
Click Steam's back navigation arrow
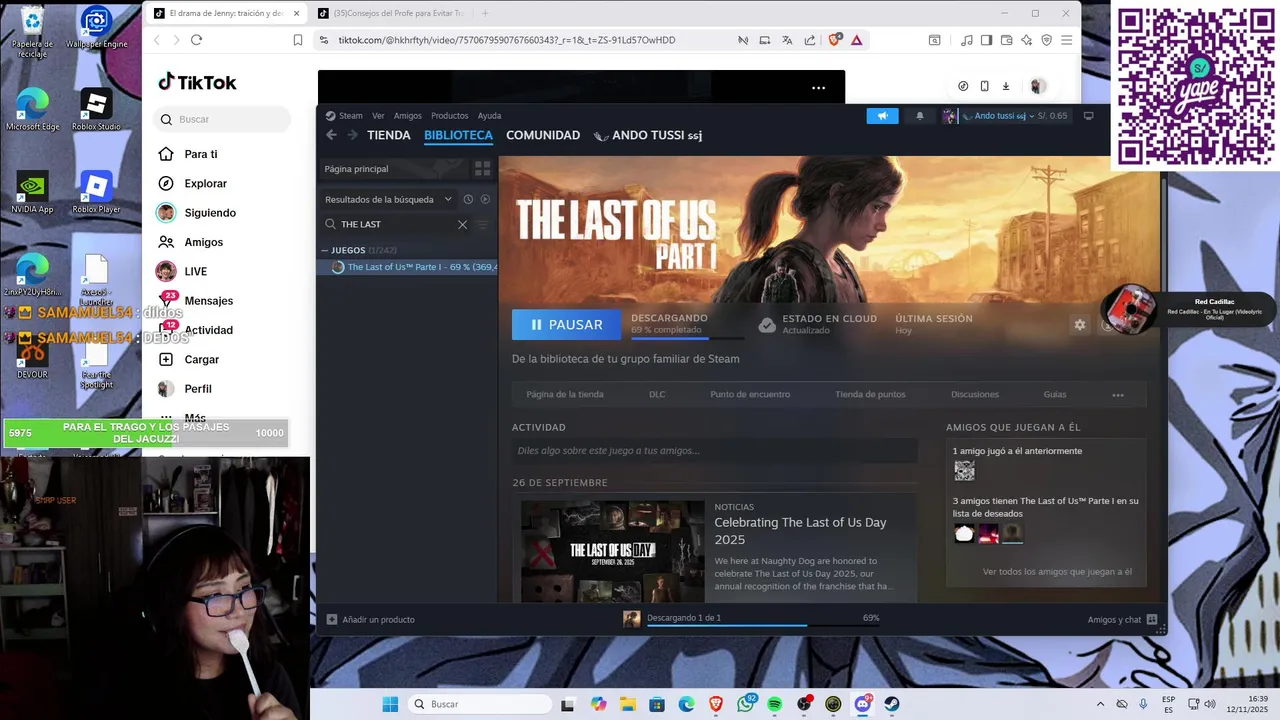point(331,135)
